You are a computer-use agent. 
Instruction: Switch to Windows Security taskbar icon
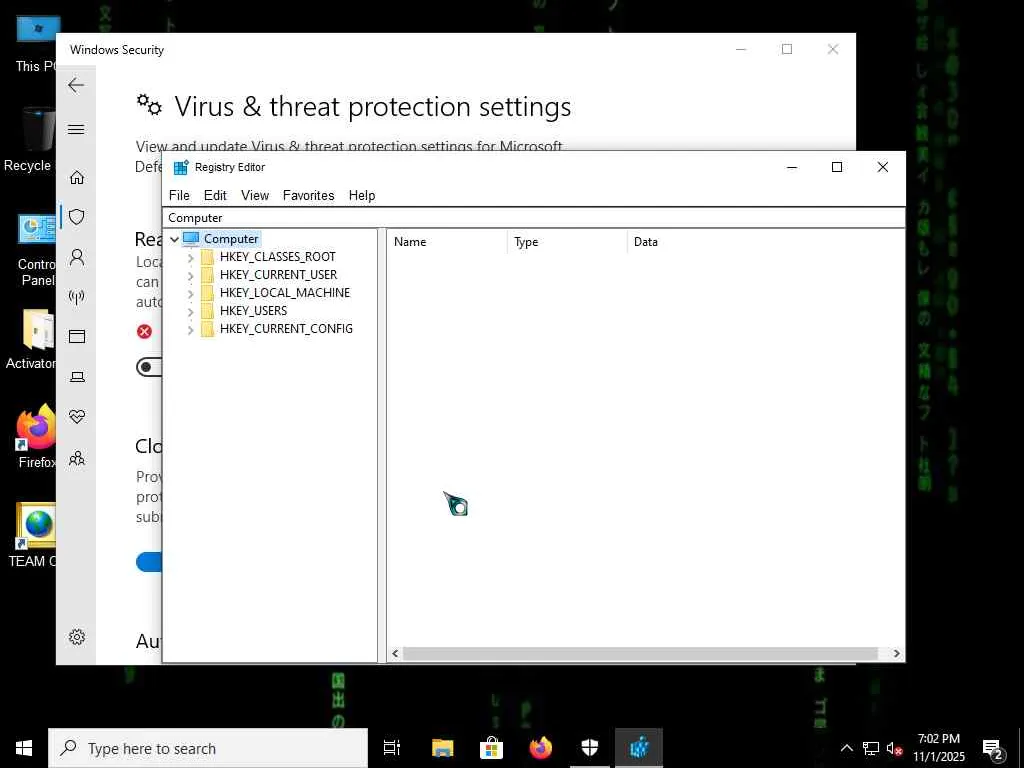(590, 748)
